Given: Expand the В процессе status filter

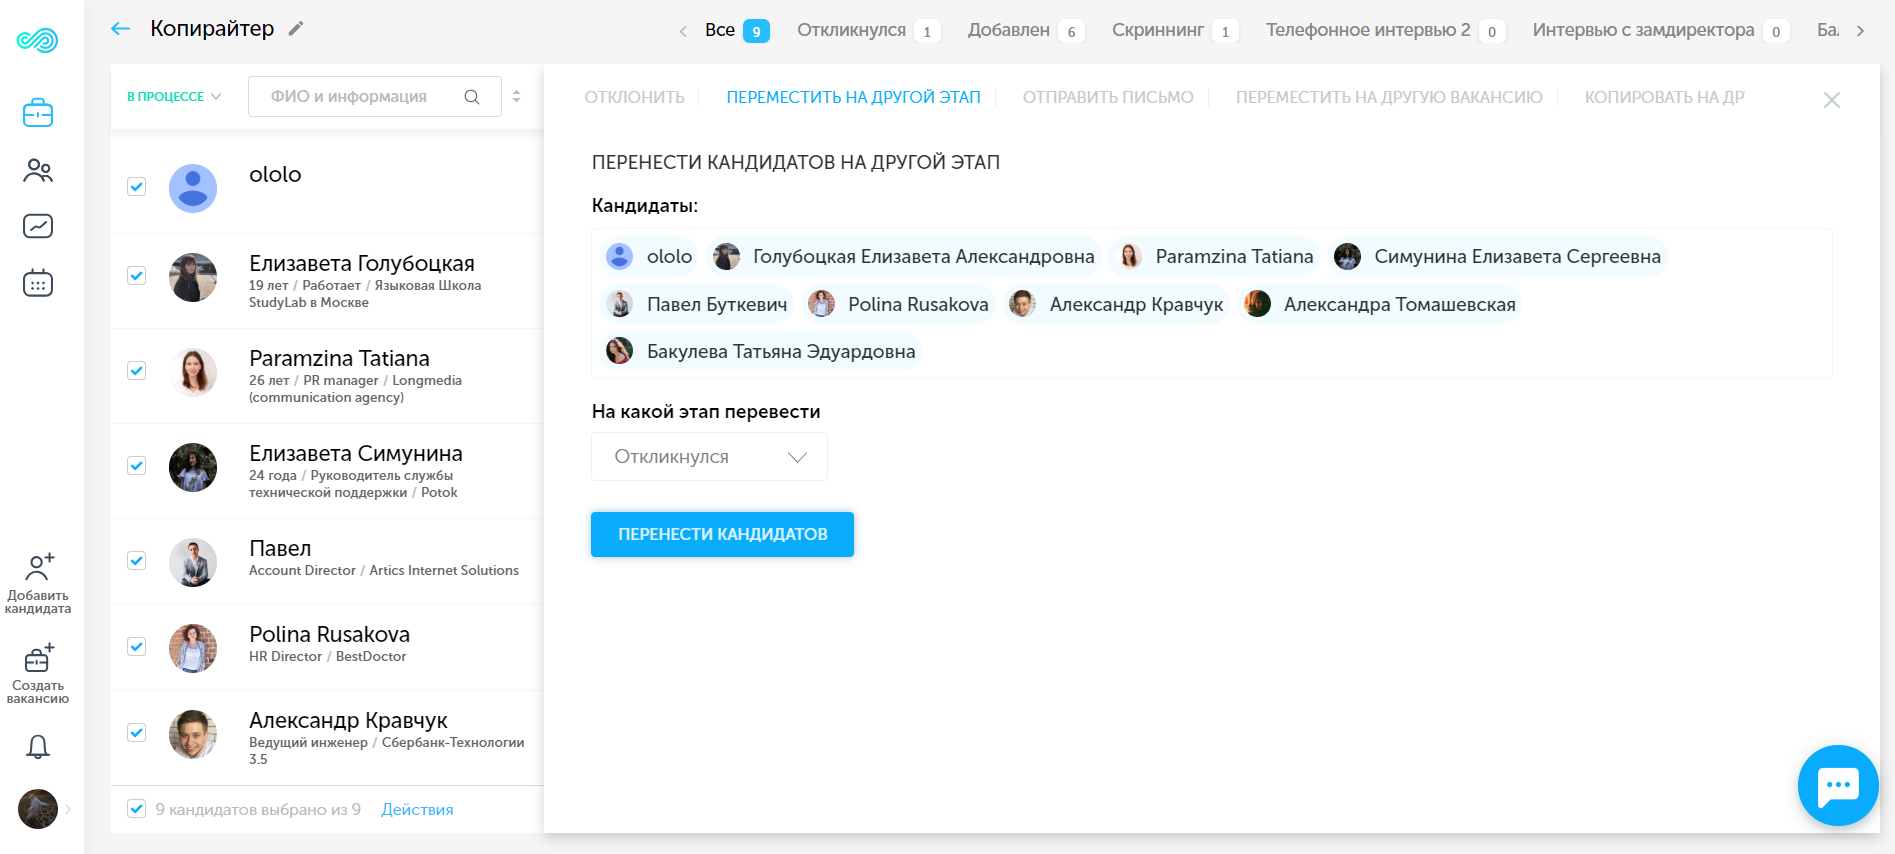Looking at the screenshot, I should (x=174, y=97).
